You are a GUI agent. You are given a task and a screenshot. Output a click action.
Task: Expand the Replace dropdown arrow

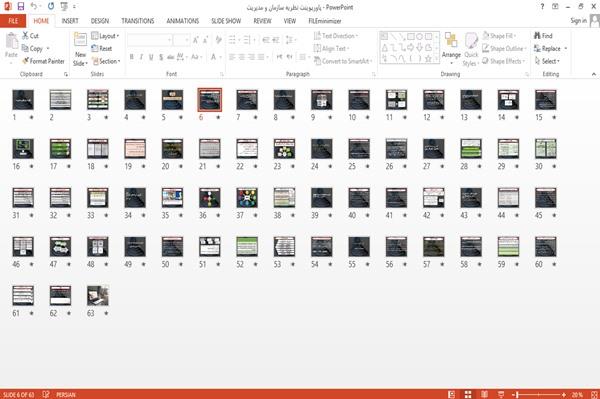566,49
